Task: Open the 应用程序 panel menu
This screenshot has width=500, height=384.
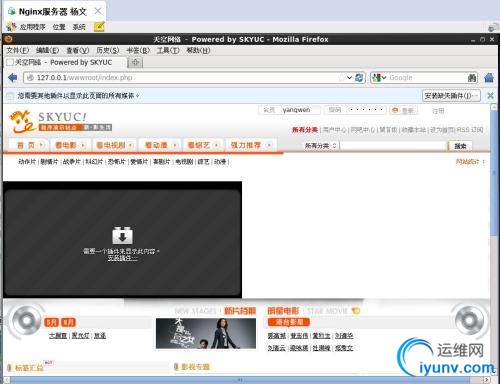Action: point(32,27)
